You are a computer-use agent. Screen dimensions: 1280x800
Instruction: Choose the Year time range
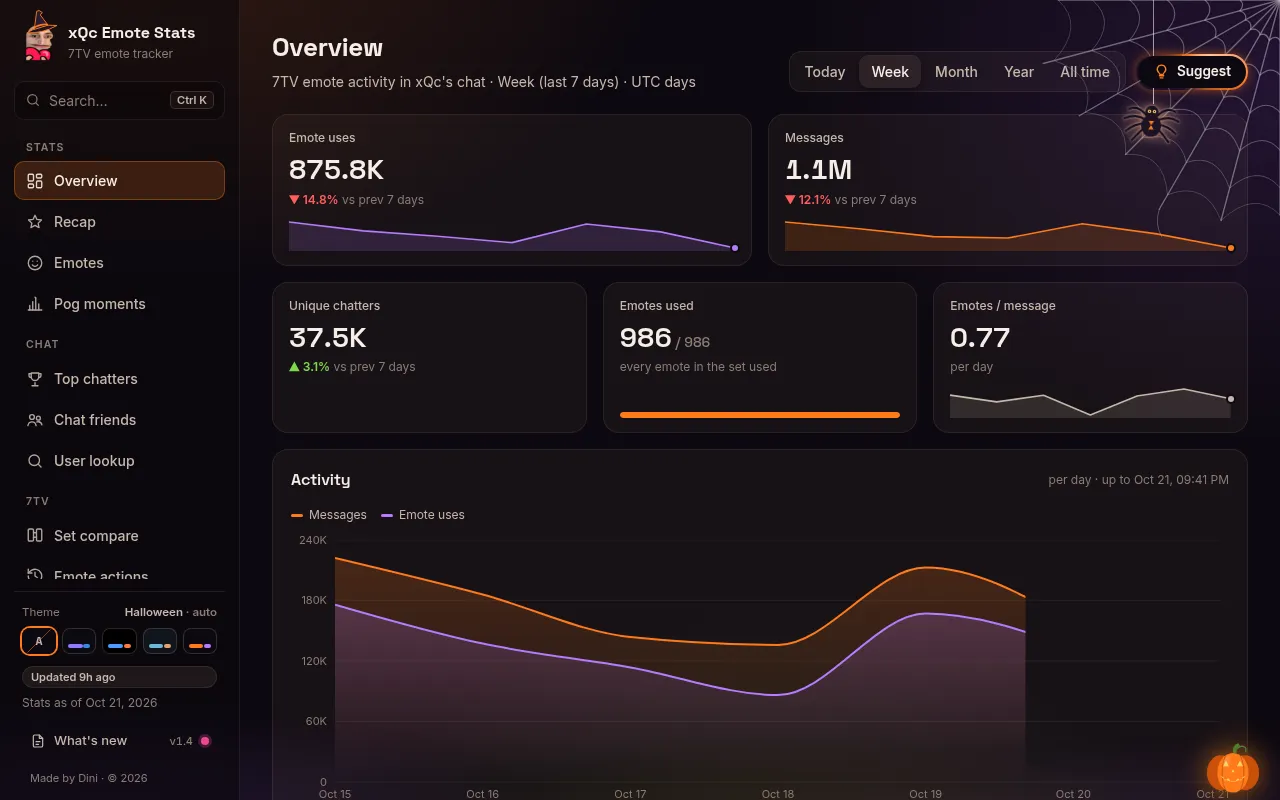point(1019,72)
